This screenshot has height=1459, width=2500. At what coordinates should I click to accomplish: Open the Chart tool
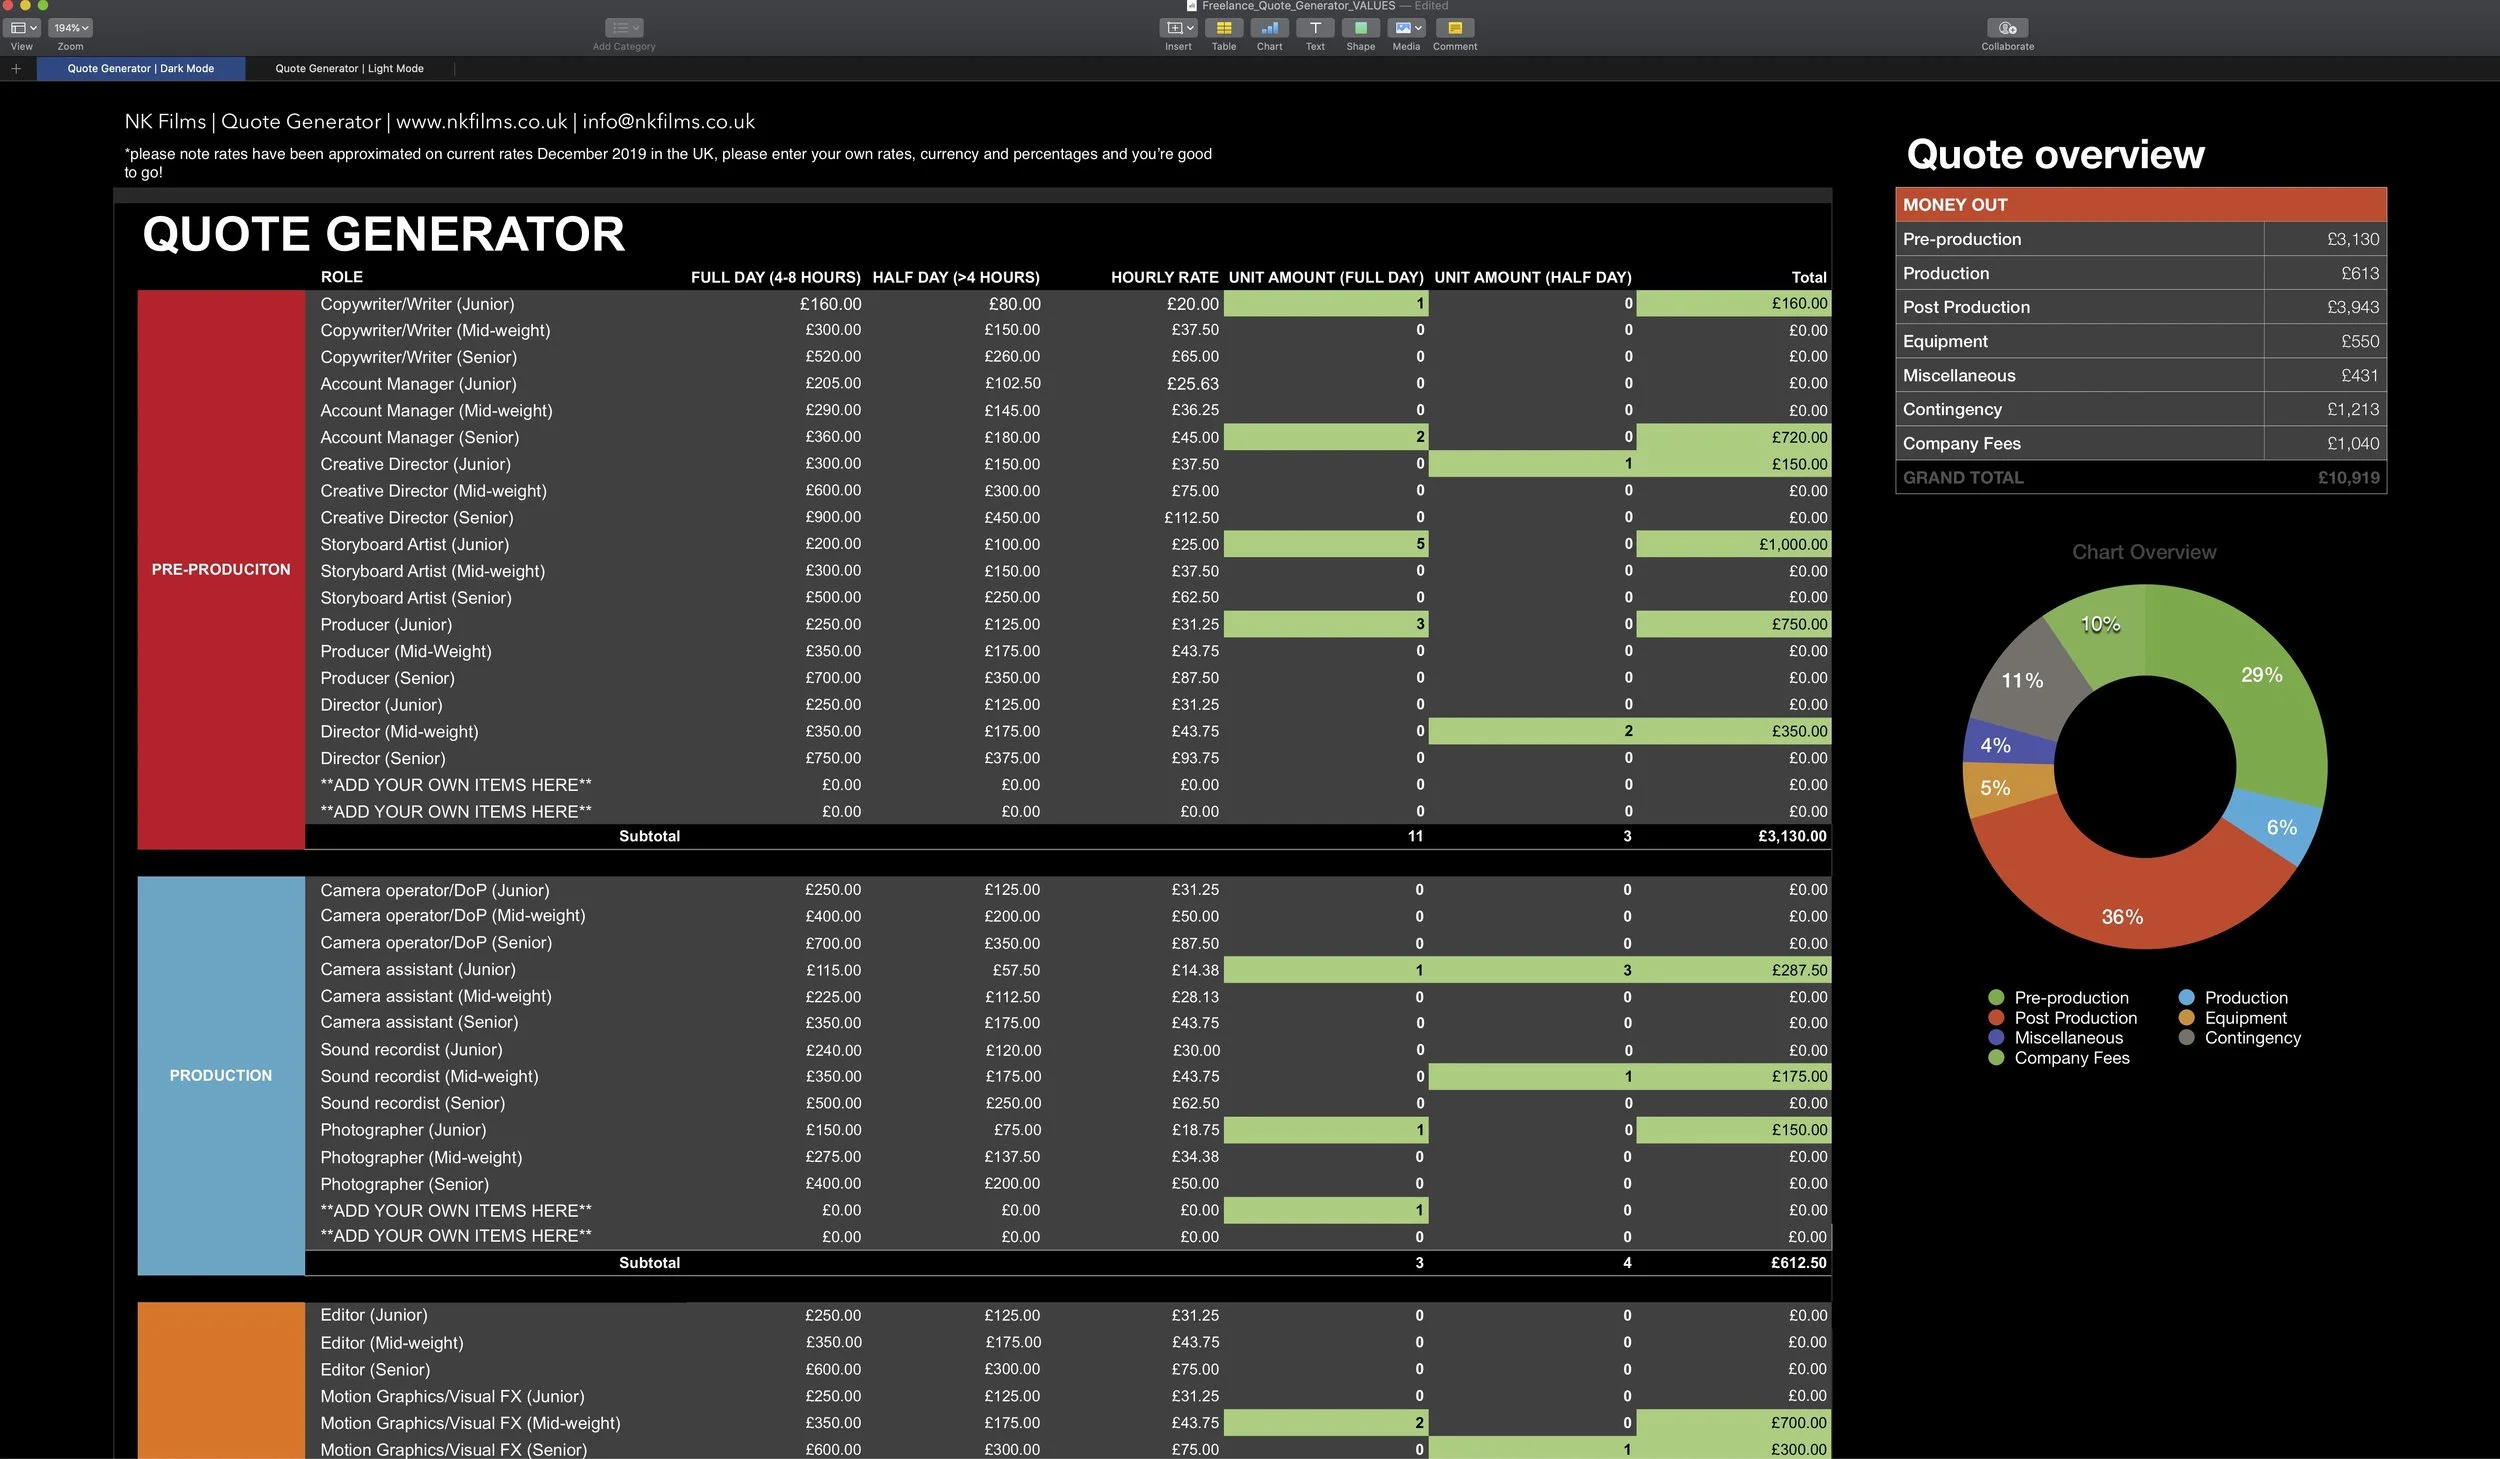pos(1268,28)
